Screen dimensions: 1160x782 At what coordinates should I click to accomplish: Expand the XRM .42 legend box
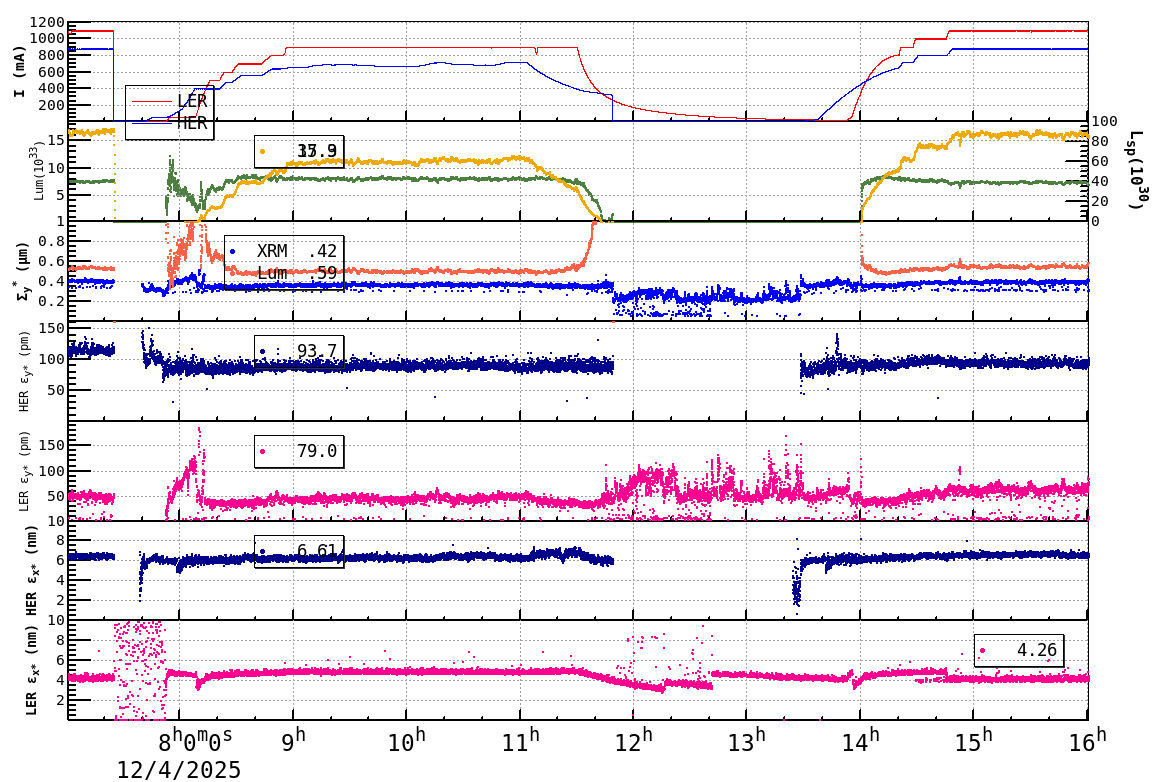pyautogui.click(x=283, y=260)
